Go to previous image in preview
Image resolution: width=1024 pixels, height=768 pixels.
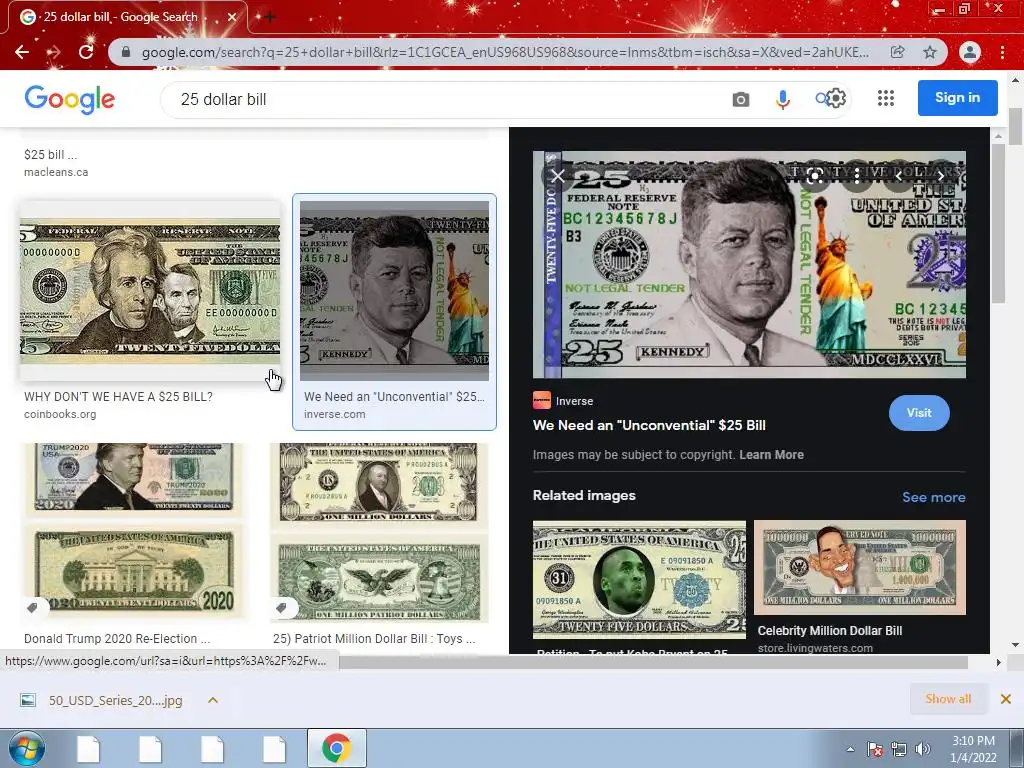(899, 176)
